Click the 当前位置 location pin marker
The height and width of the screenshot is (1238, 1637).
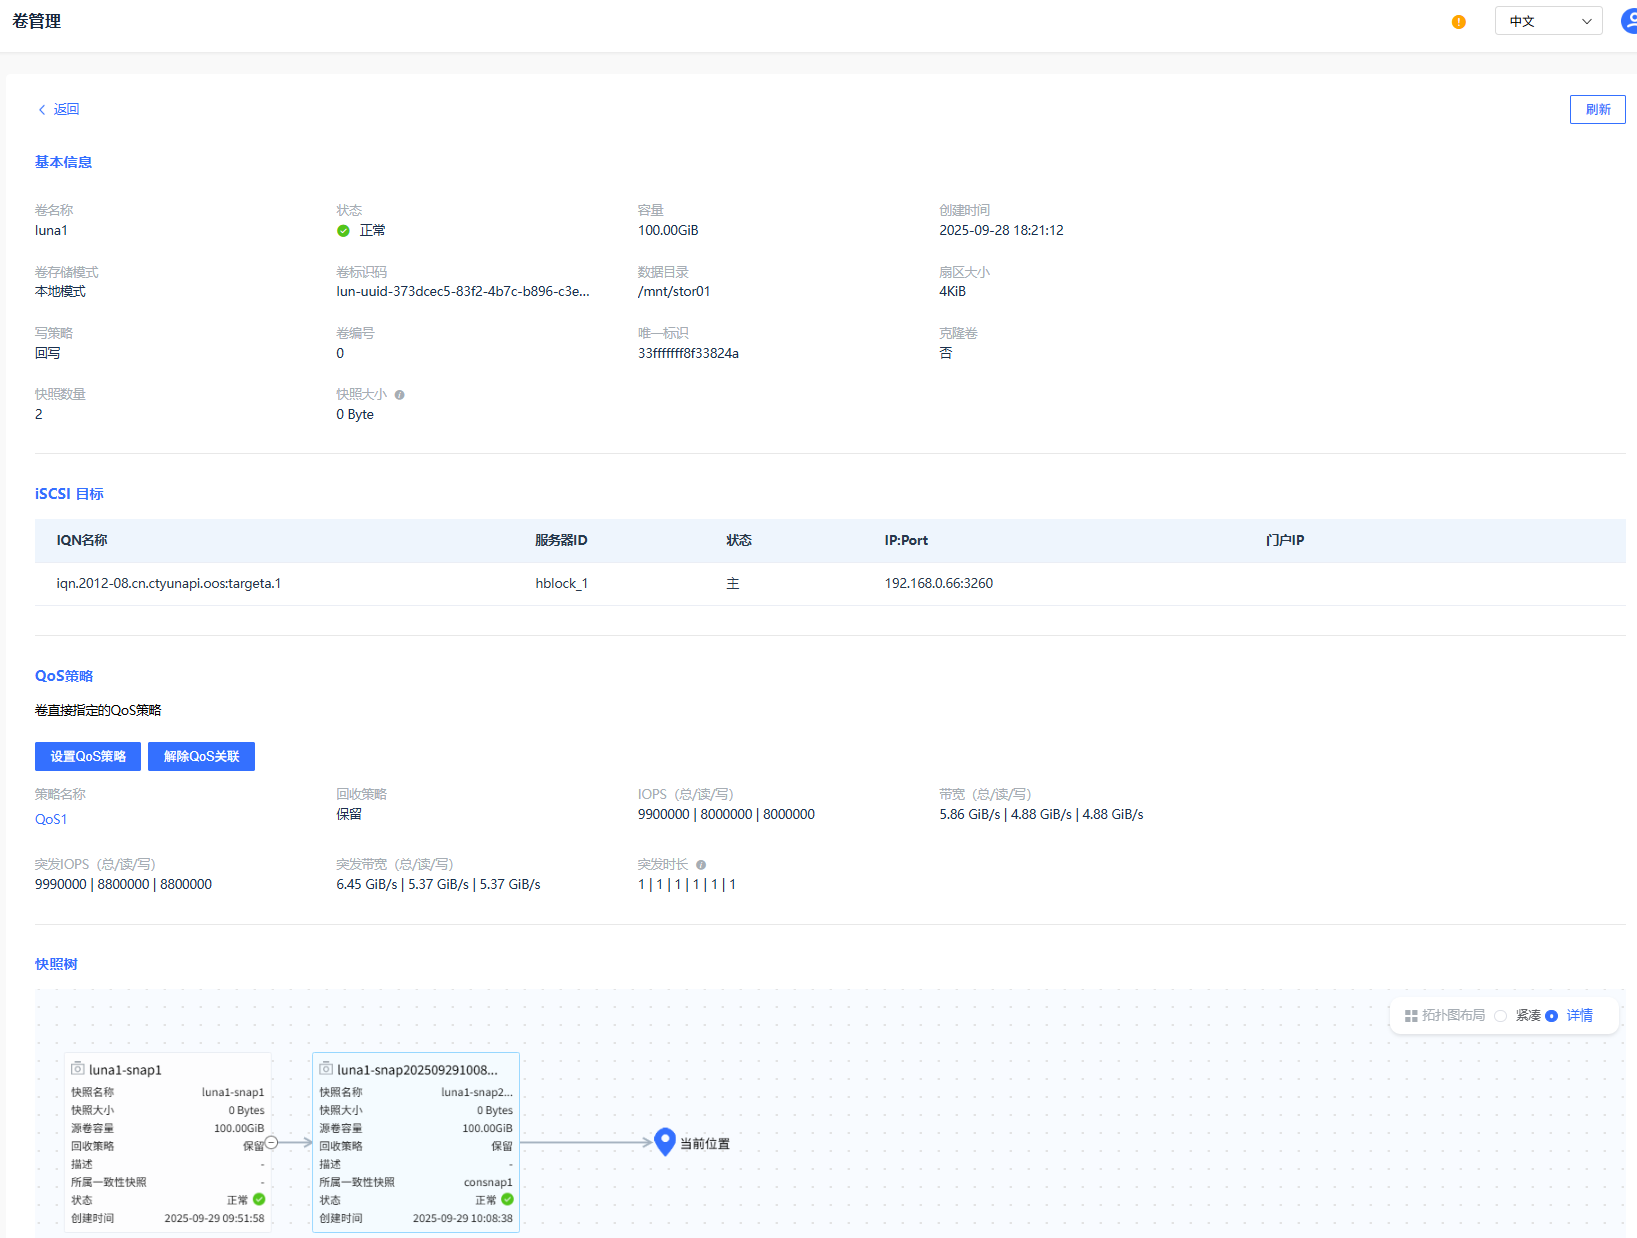(665, 1141)
